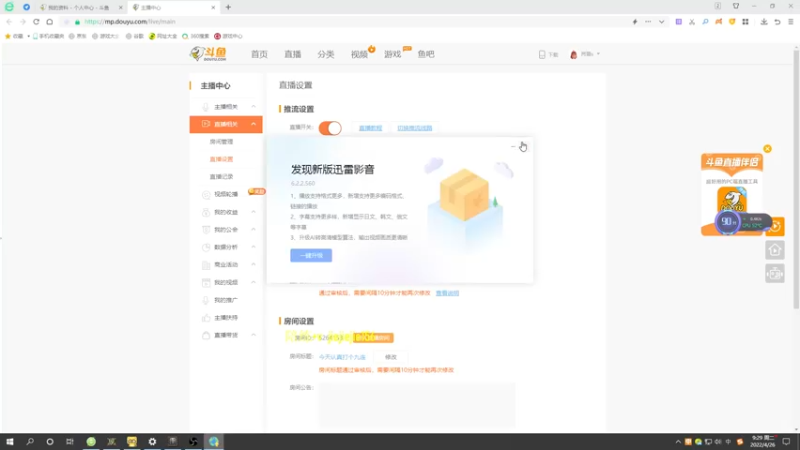Select 房间管理 in the sidebar
The width and height of the screenshot is (800, 450).
pos(221,142)
